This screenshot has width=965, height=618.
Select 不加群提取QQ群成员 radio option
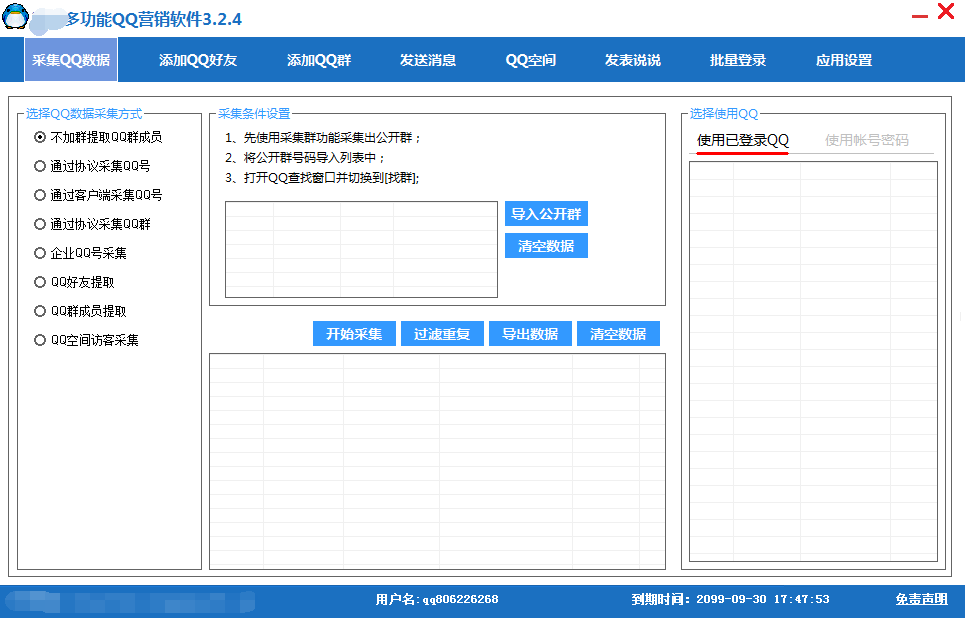98,137
